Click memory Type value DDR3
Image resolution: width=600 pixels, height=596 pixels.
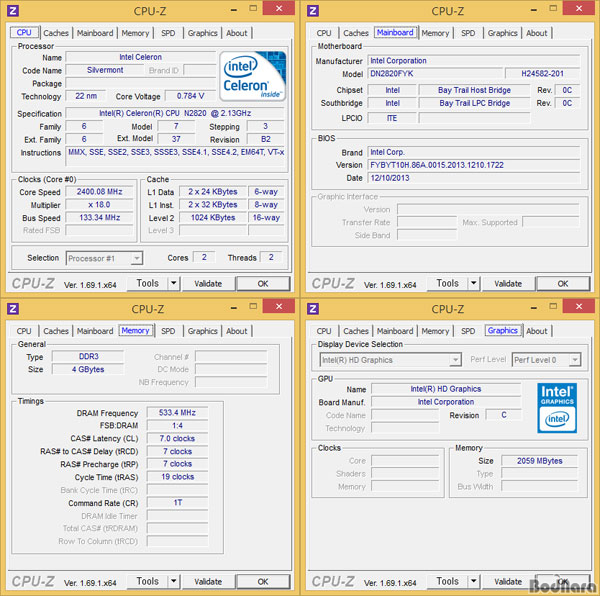click(x=88, y=357)
